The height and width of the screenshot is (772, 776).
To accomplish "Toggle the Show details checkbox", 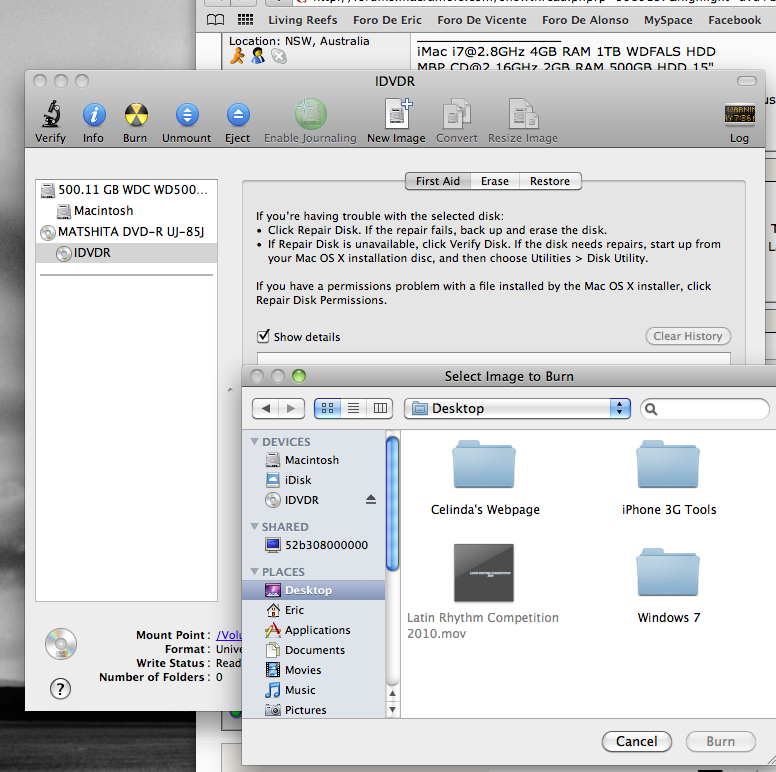I will [263, 337].
